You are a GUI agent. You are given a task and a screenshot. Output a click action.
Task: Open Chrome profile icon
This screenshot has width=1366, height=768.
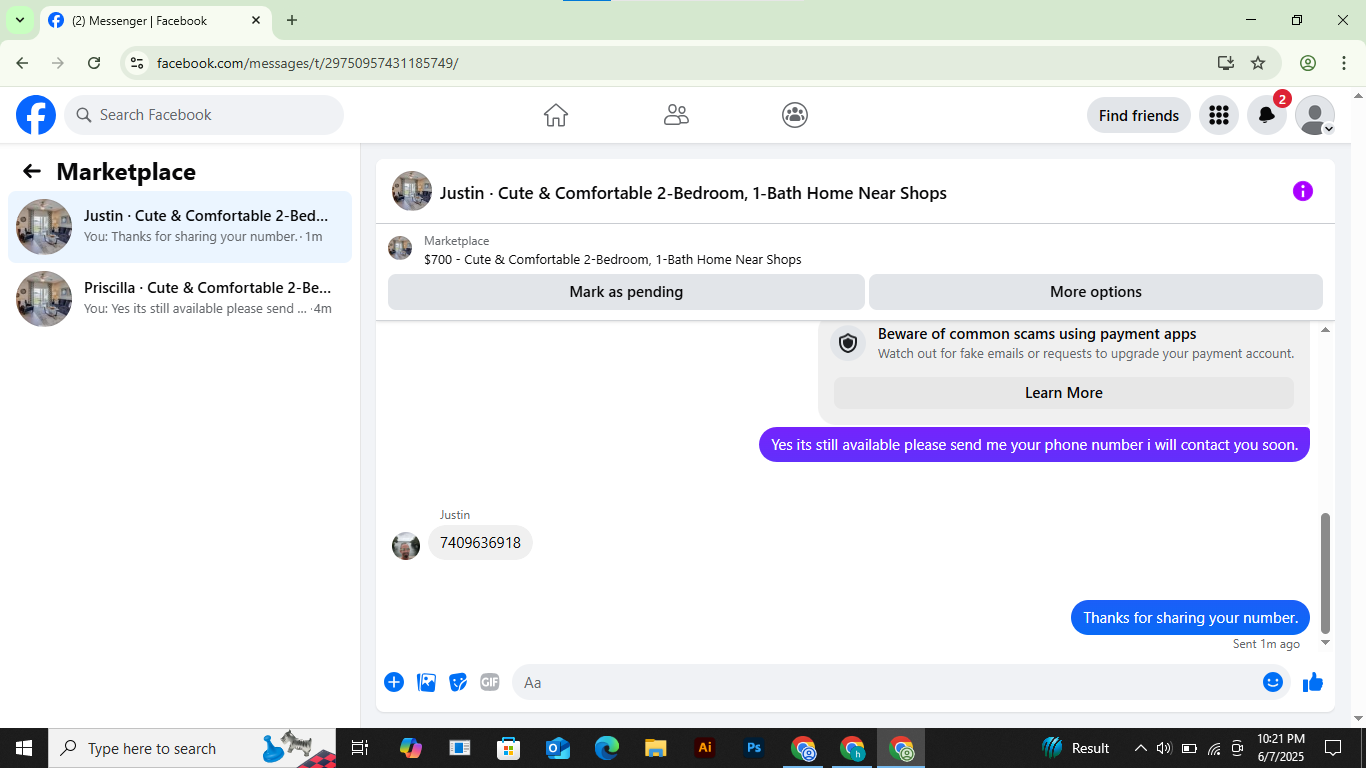1308,63
